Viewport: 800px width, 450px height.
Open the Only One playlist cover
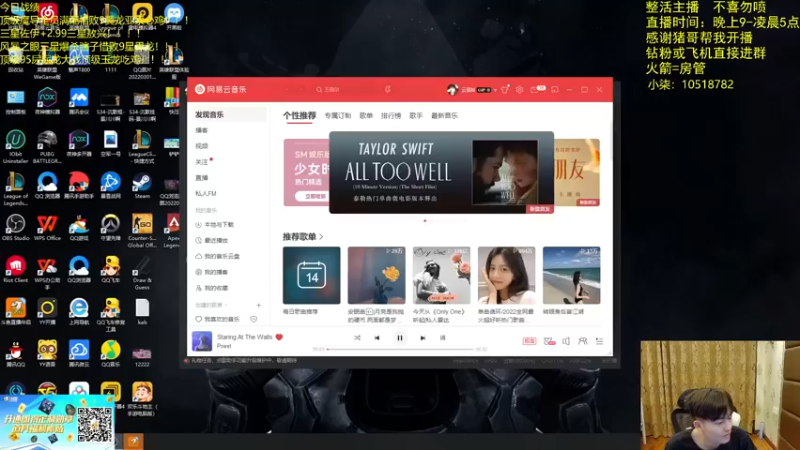pos(441,276)
